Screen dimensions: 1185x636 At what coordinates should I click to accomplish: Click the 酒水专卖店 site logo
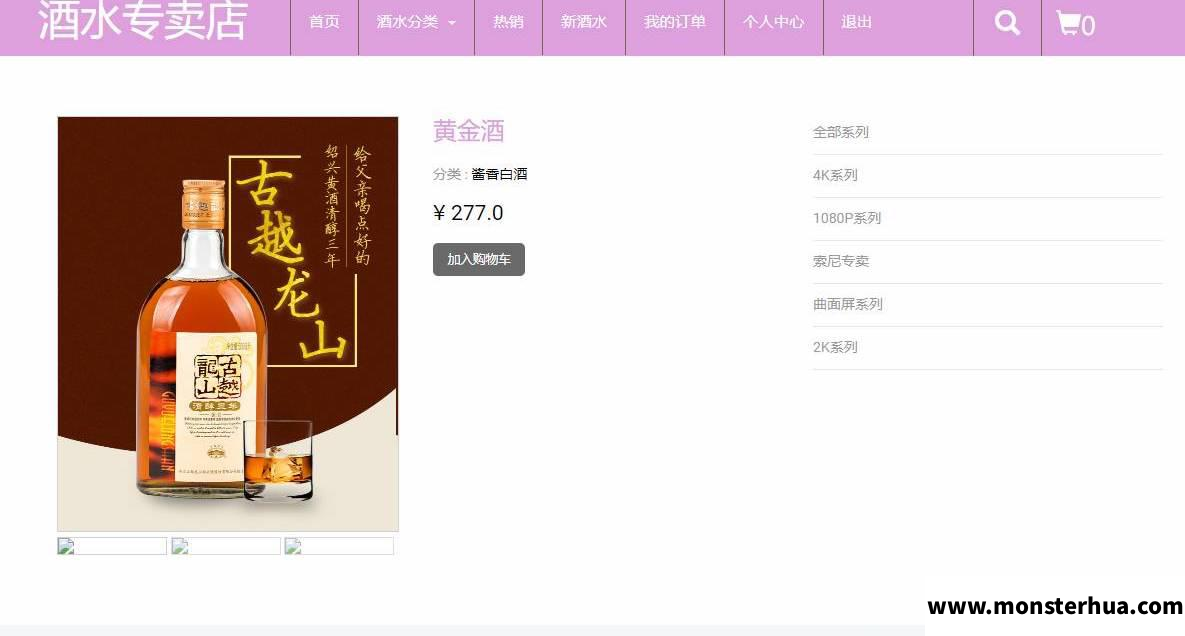tap(143, 20)
